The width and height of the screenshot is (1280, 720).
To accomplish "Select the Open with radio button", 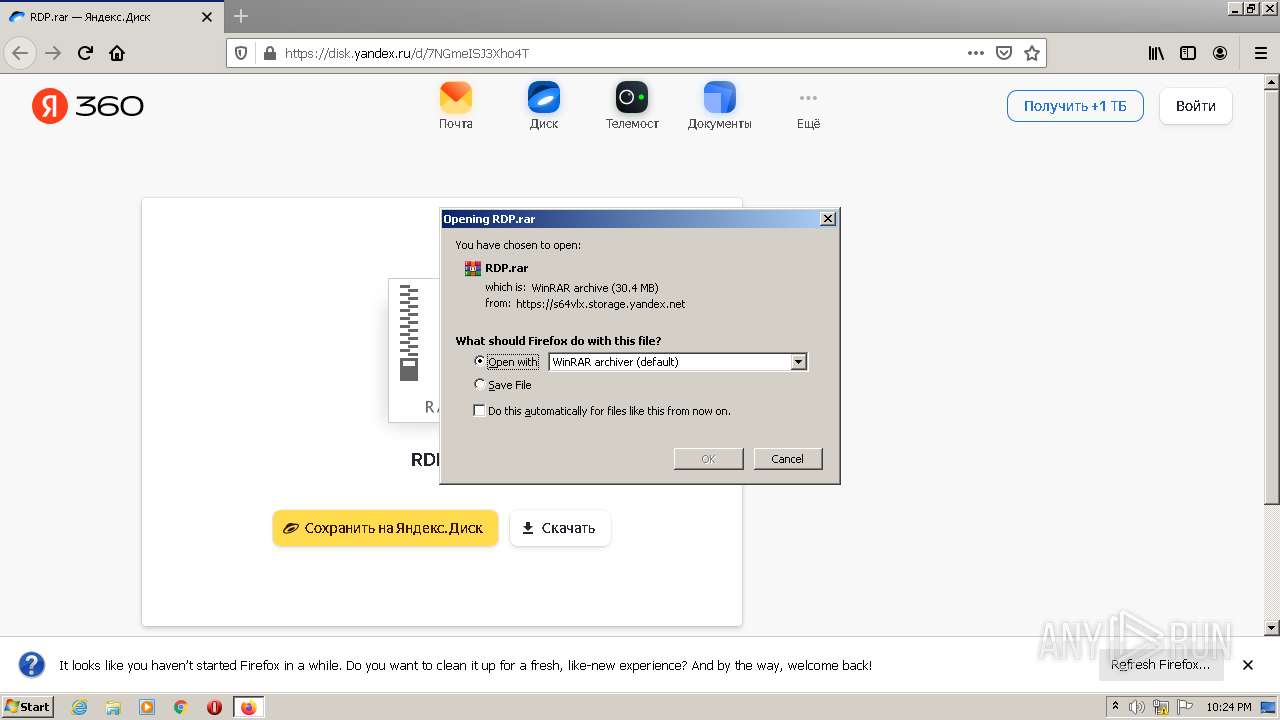I will coord(480,361).
